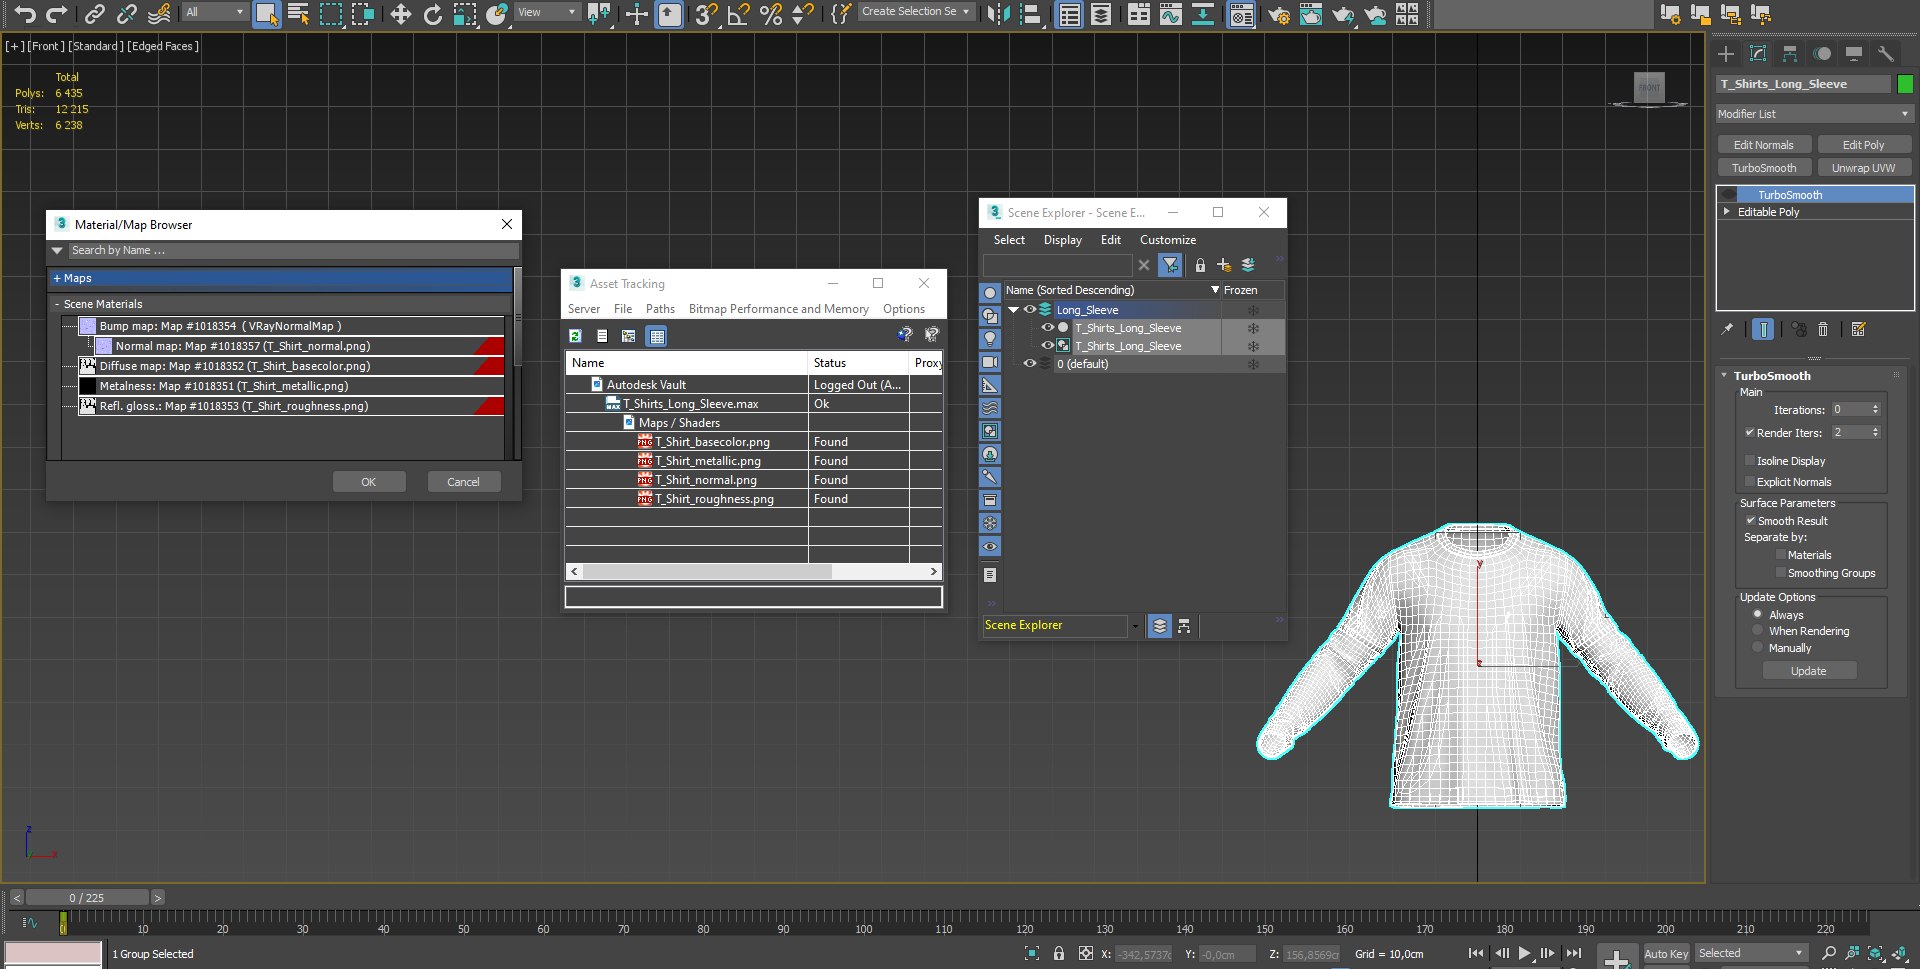Select Manually update option
Screen dimensions: 1920x969
click(1758, 648)
